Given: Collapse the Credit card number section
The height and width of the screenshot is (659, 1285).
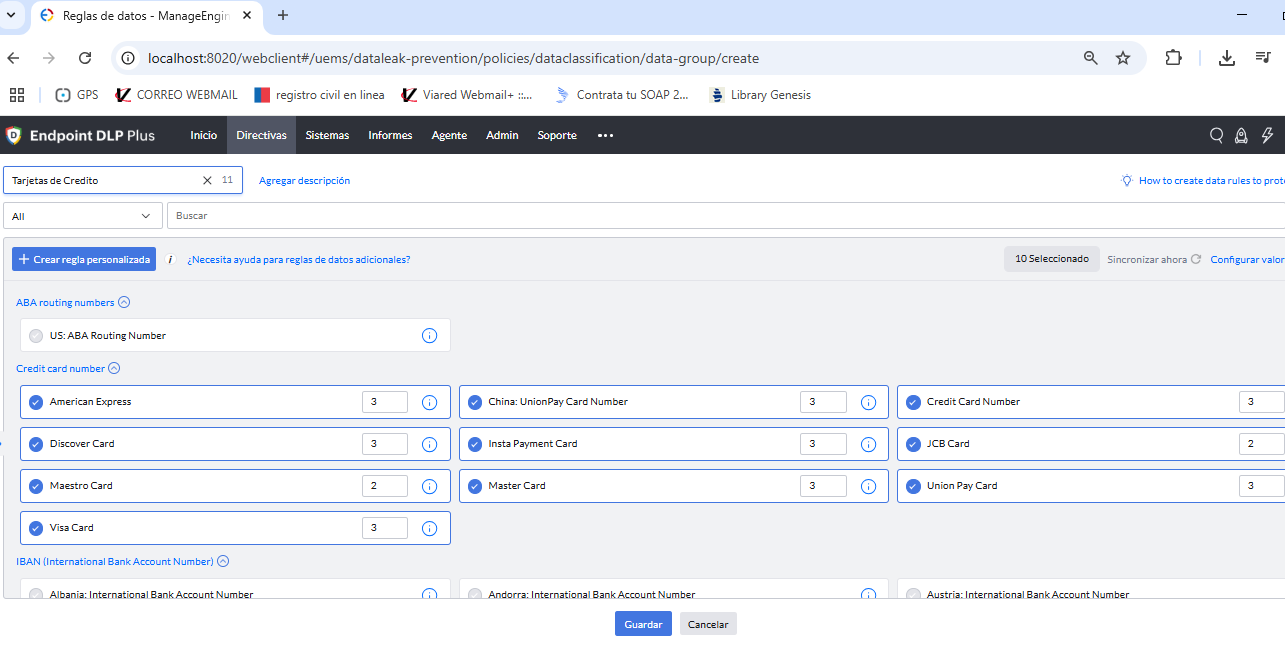Looking at the screenshot, I should point(114,369).
